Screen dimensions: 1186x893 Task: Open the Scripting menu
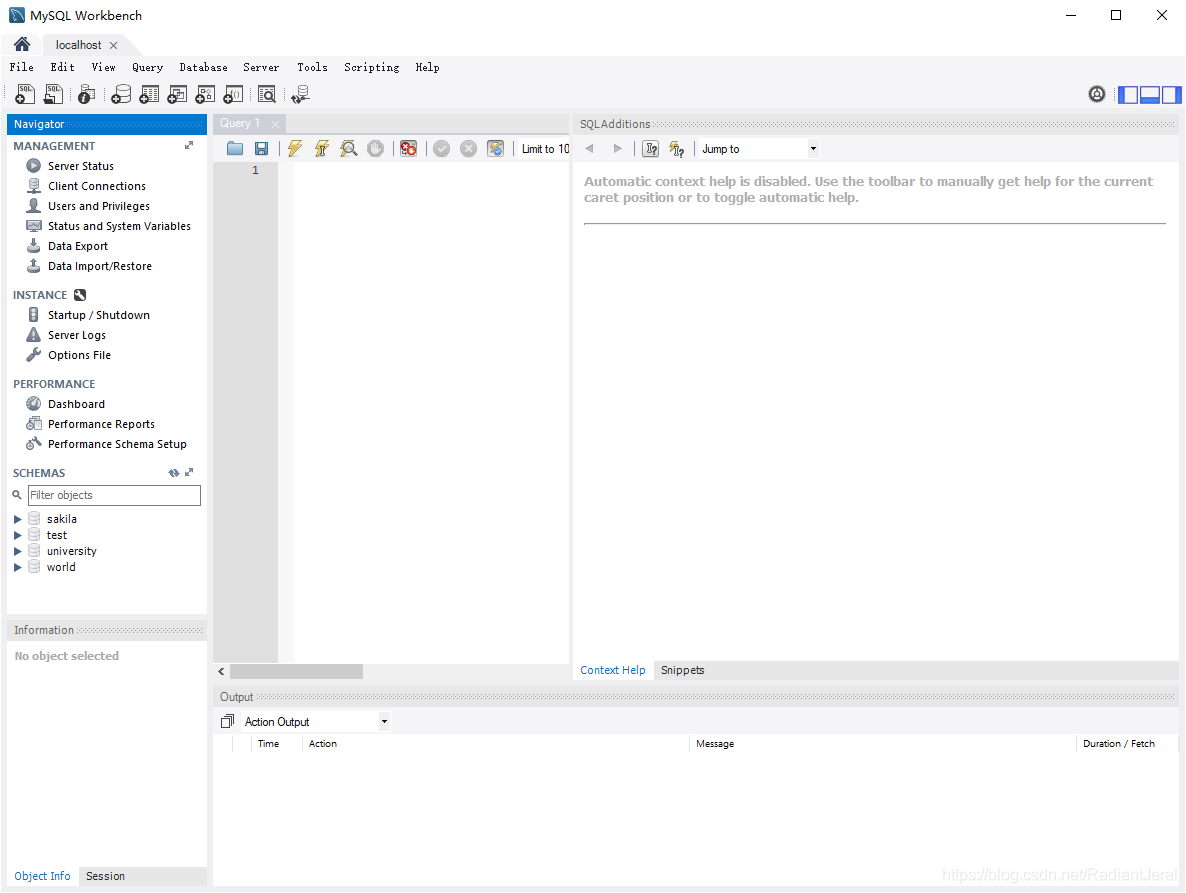point(371,67)
